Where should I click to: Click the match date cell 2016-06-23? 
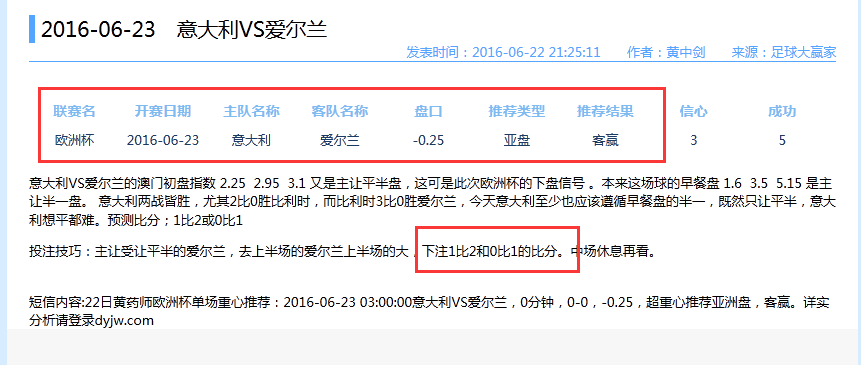click(x=163, y=141)
